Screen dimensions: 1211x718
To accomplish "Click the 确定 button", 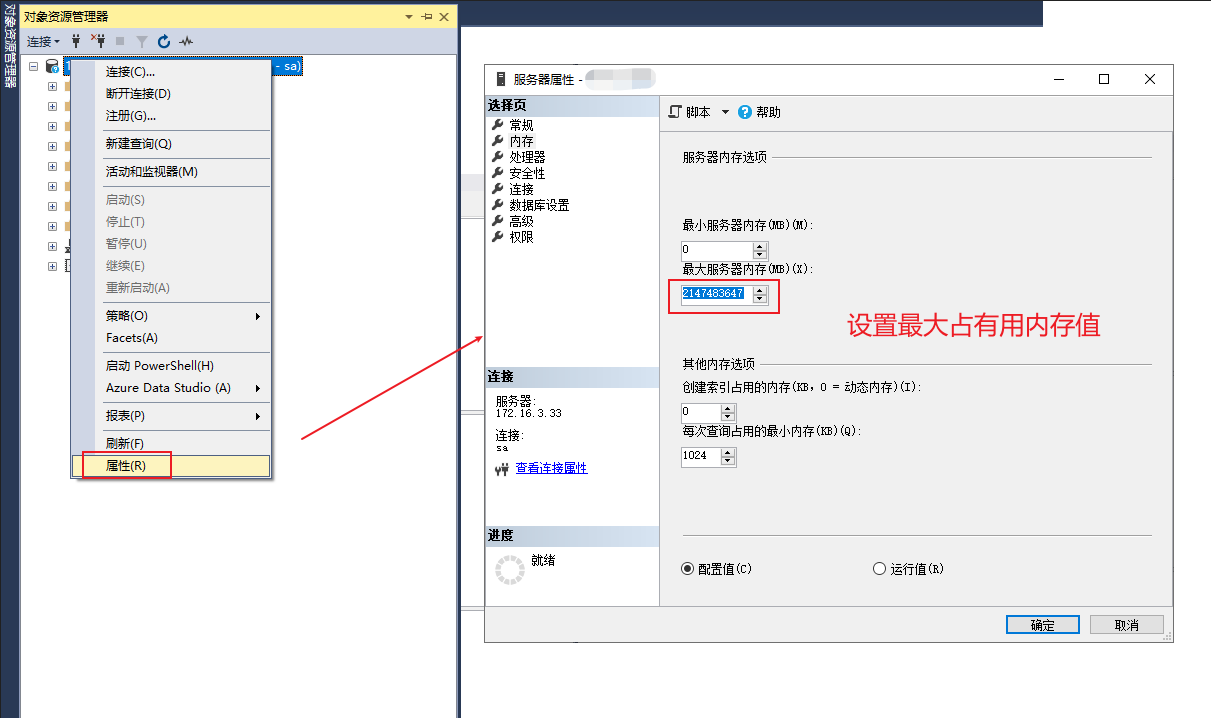I will click(x=1042, y=625).
